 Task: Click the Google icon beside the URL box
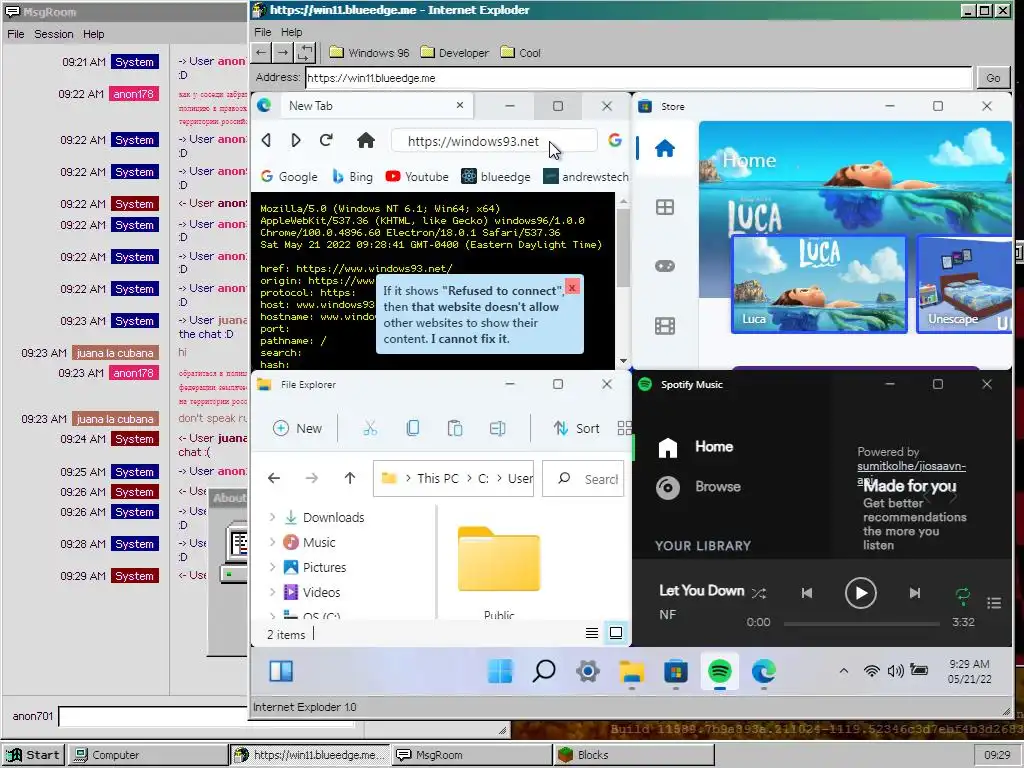(x=615, y=140)
